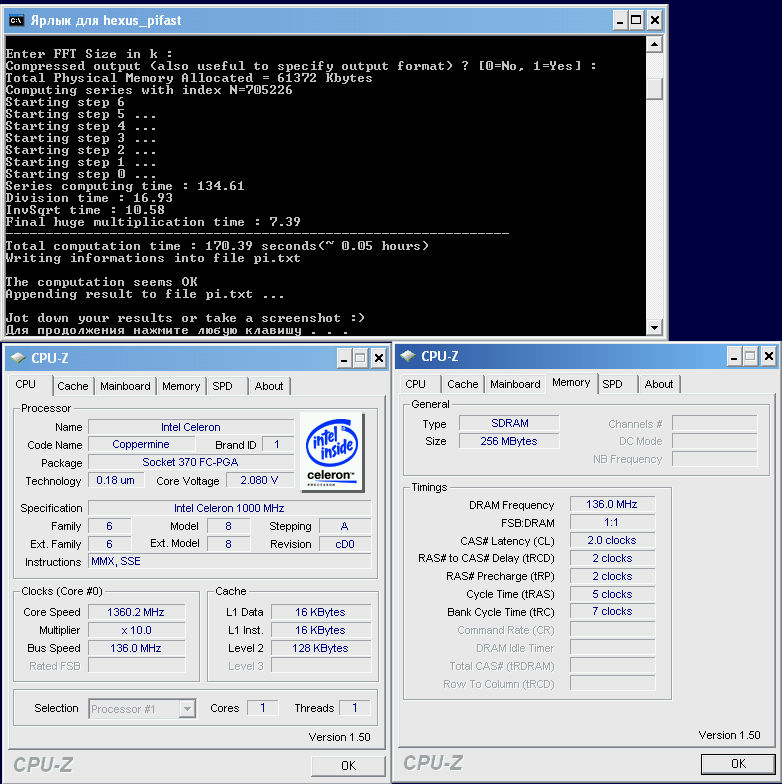Select the Memory tab in right CPU-Z window
The image size is (782, 784).
[572, 382]
